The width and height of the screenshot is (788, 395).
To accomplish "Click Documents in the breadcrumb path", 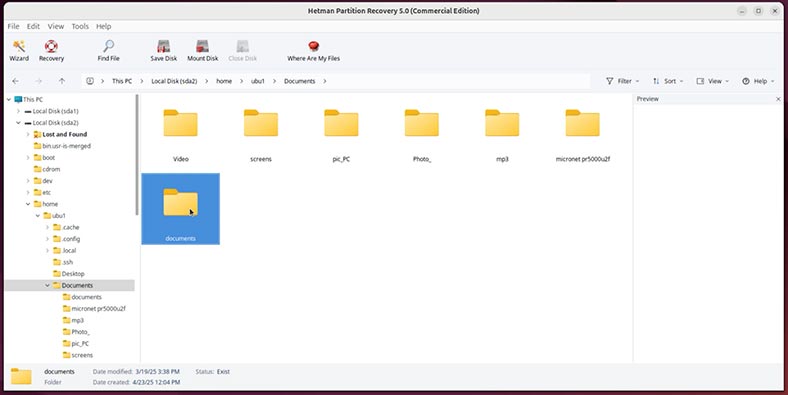I will pos(300,81).
